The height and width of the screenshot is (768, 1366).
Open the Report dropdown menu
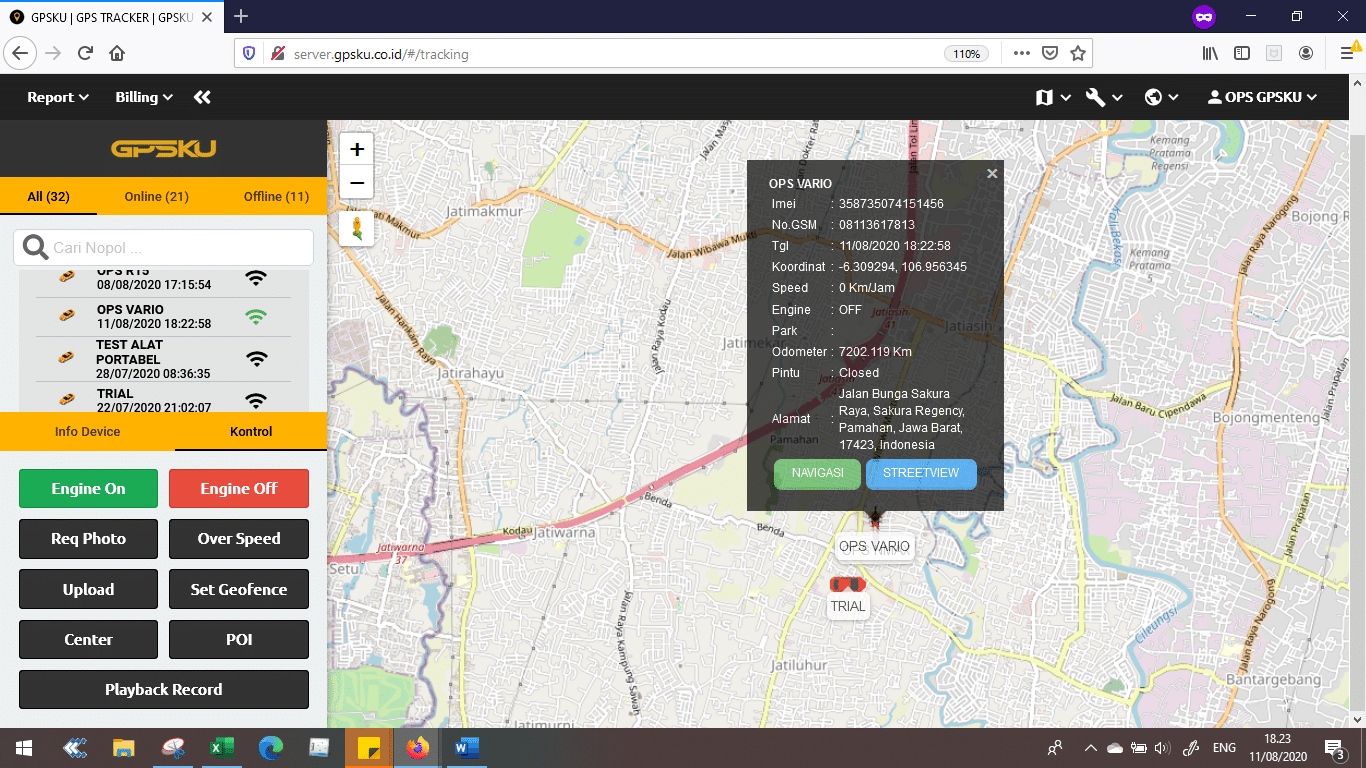click(x=58, y=97)
